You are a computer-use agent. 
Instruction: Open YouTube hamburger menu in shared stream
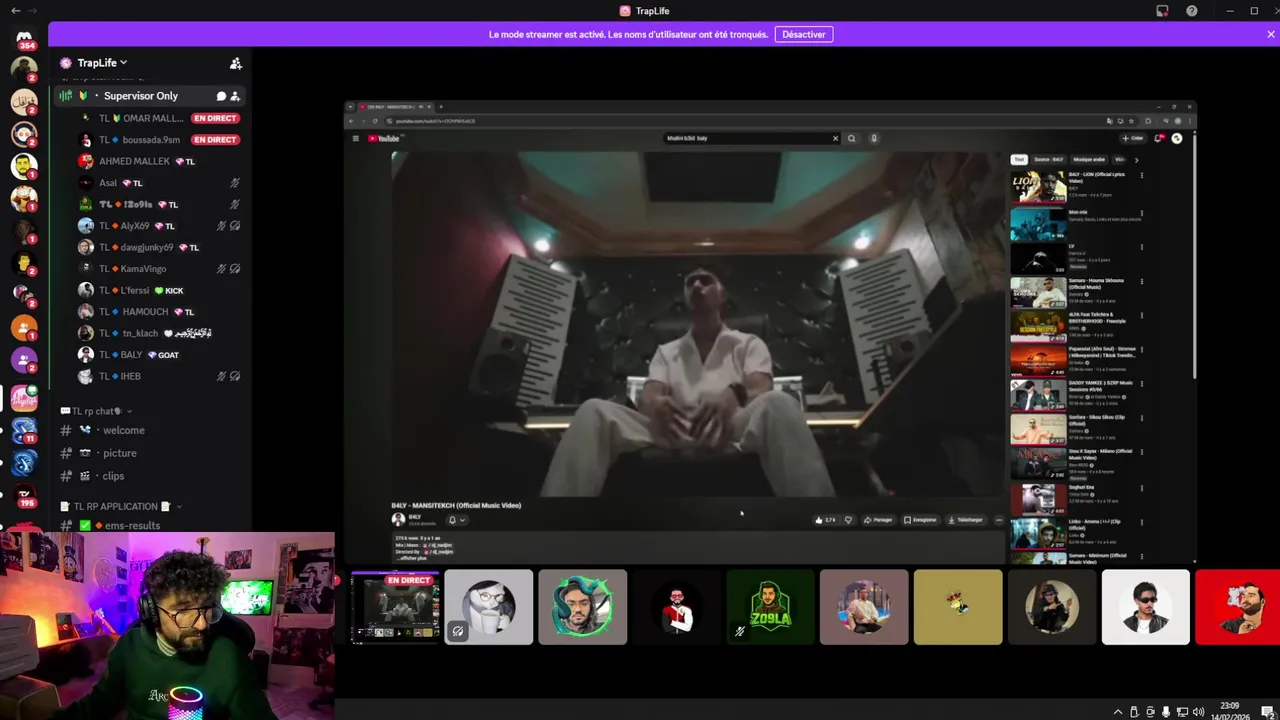355,138
